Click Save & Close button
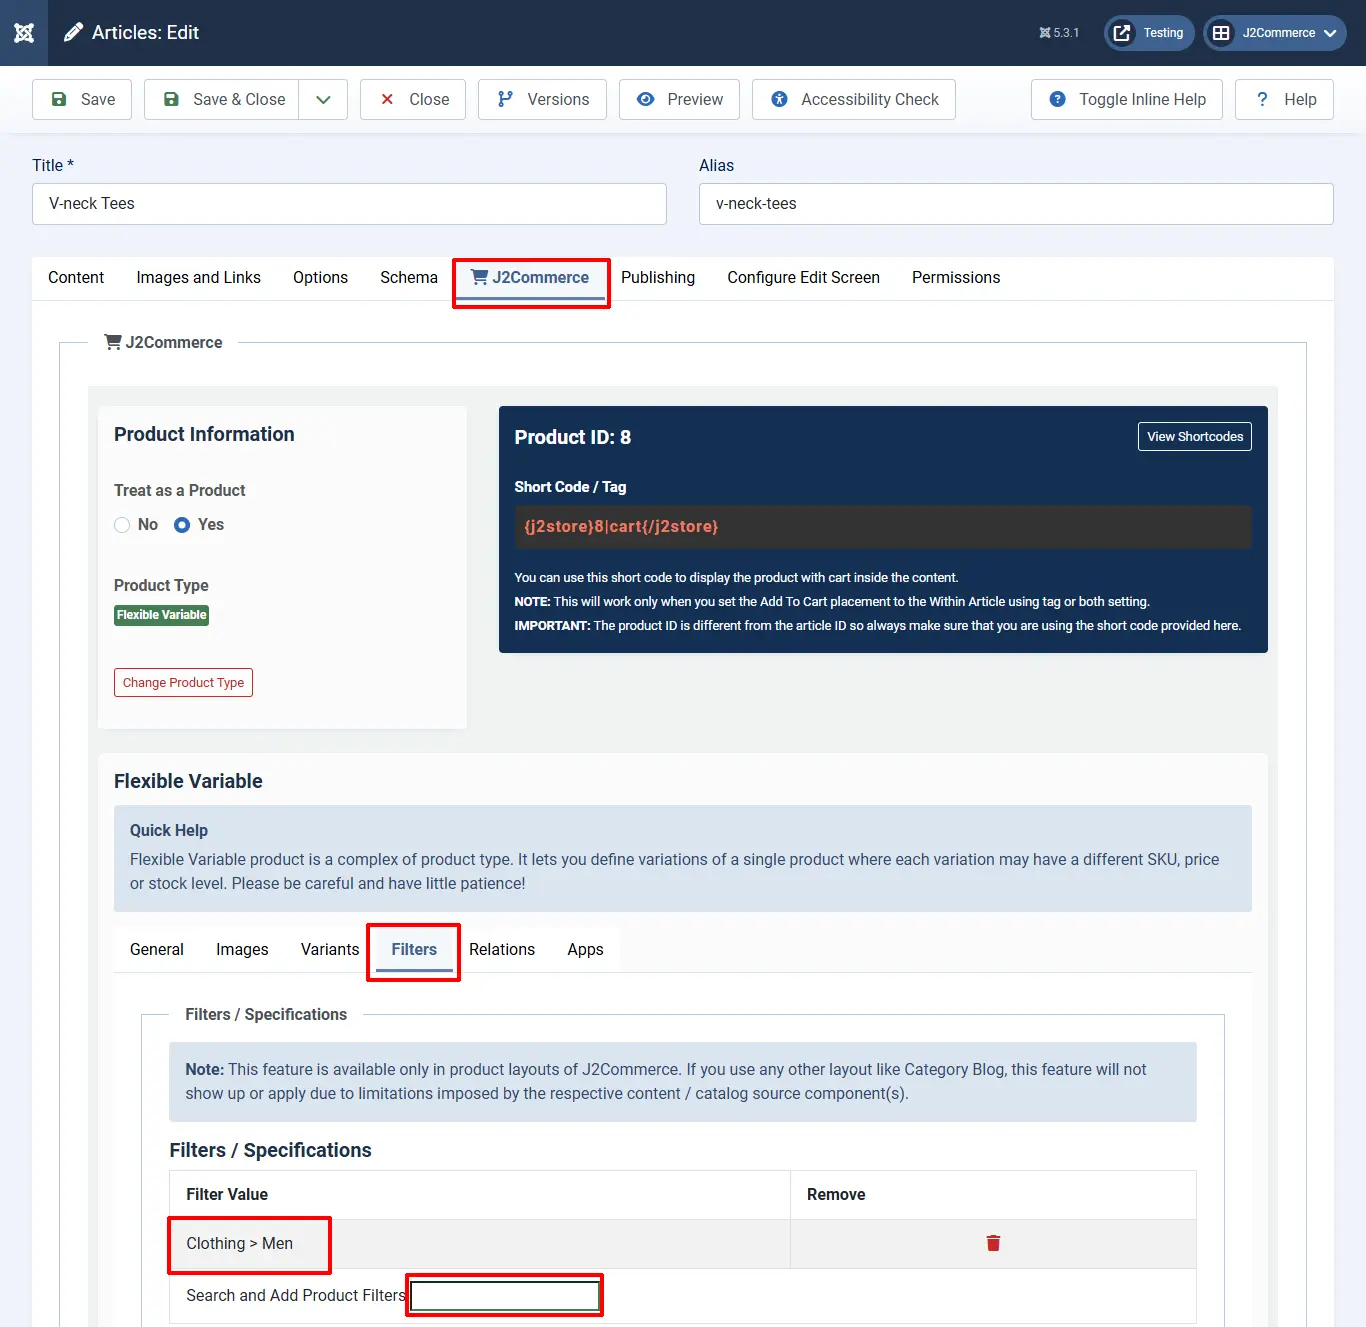This screenshot has height=1327, width=1366. point(222,99)
